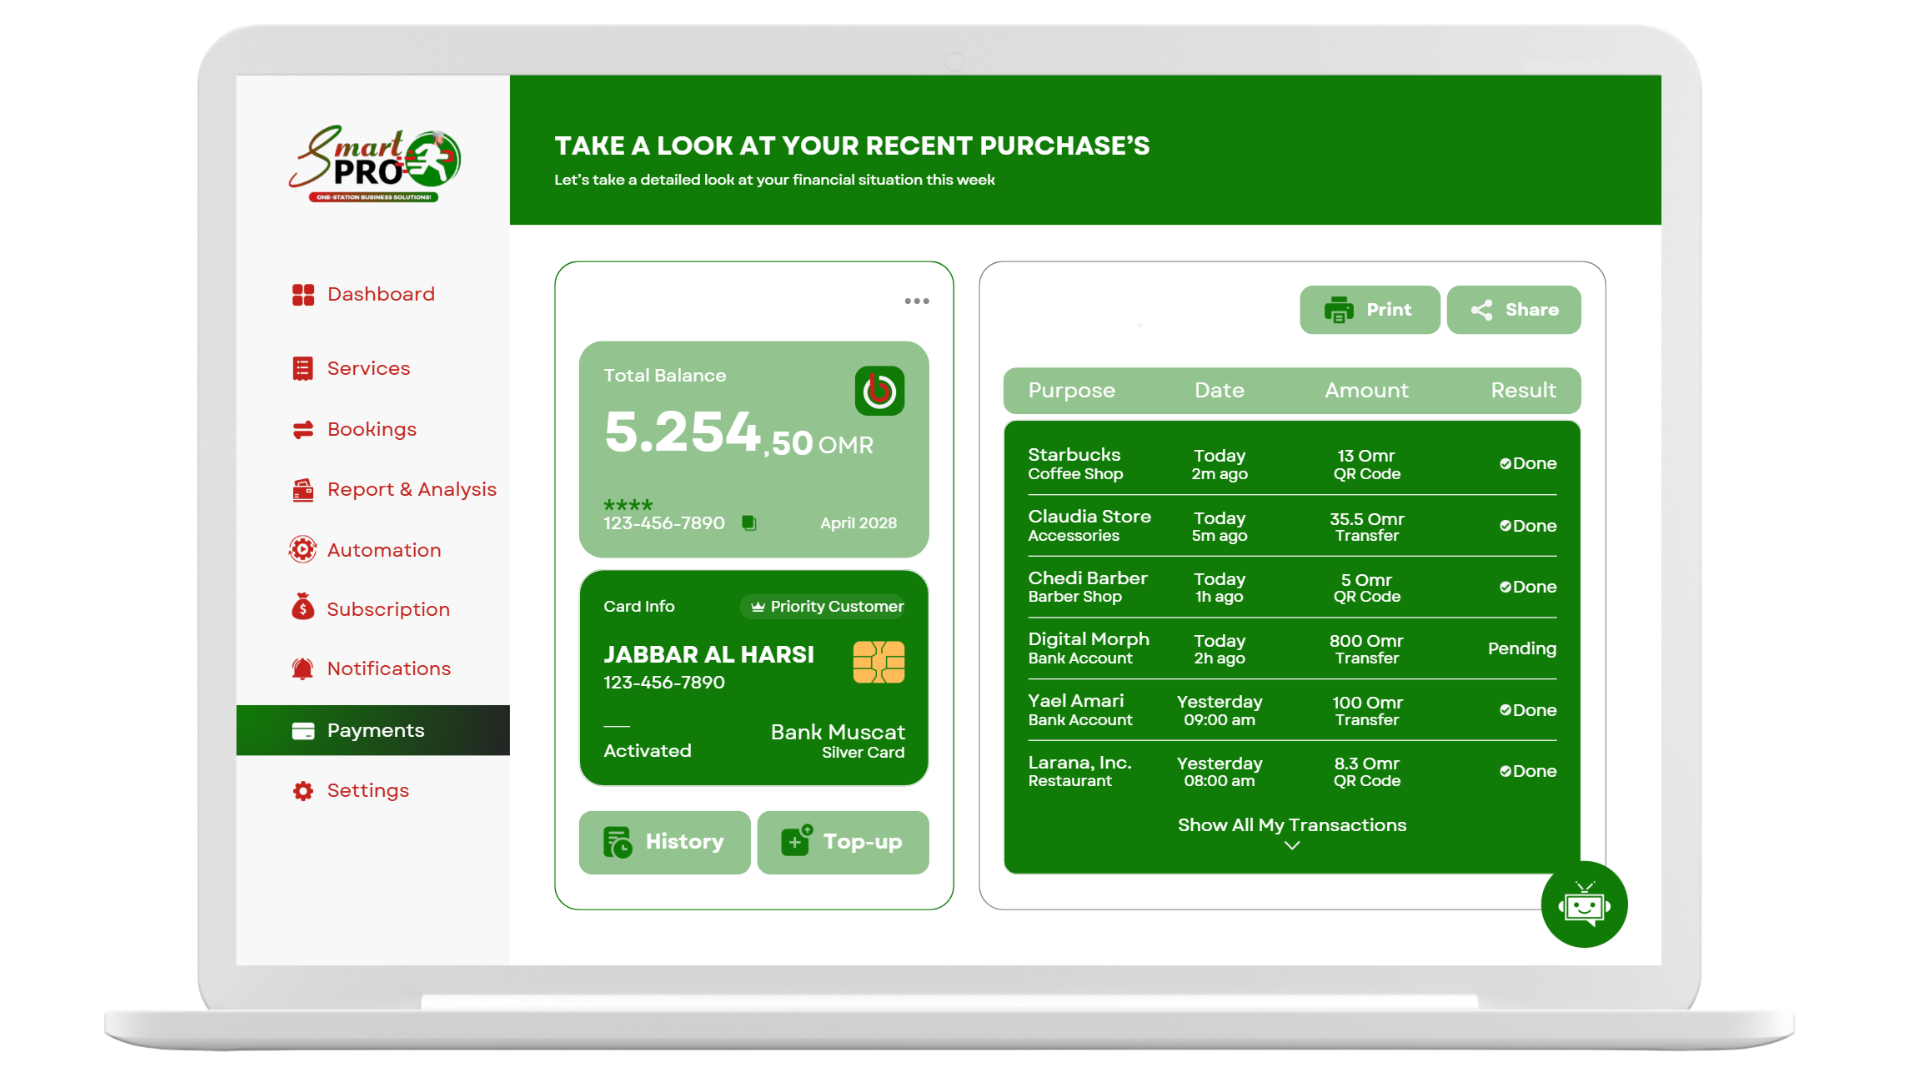
Task: Open Report & Analysis menu item
Action: pos(411,489)
